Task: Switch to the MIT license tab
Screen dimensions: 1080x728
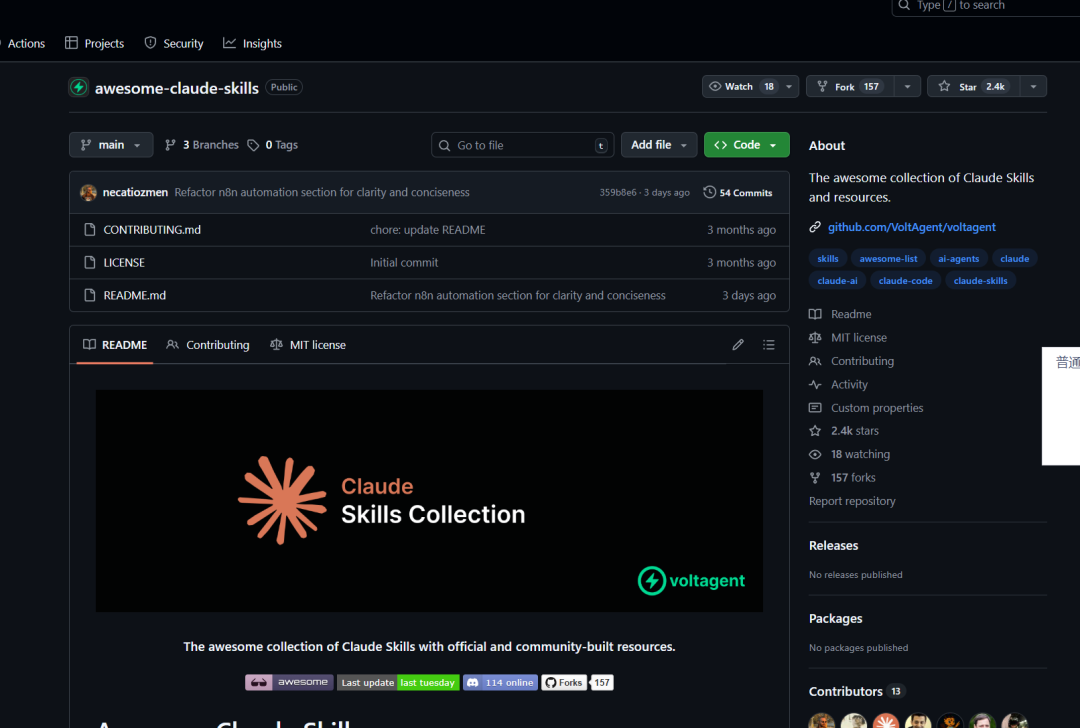Action: coord(308,345)
